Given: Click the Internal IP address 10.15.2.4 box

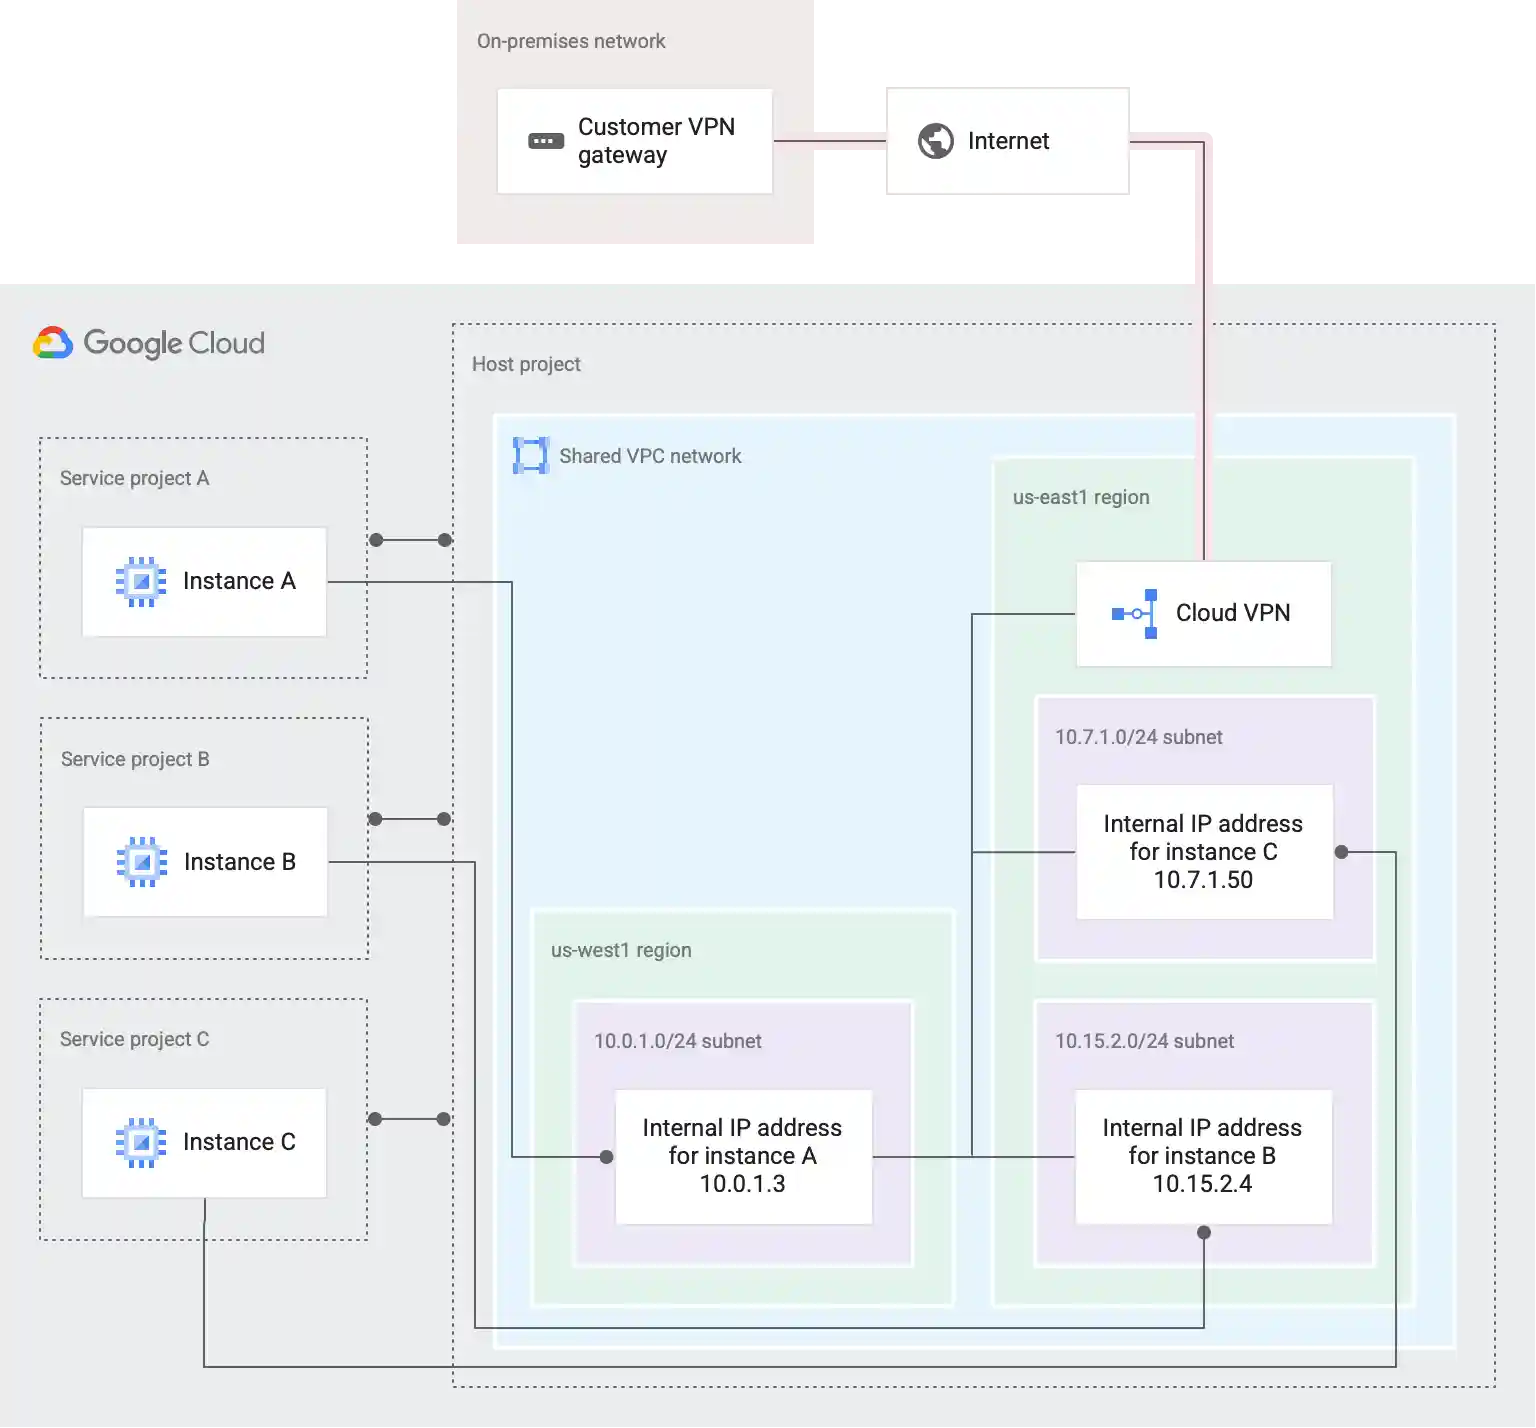Looking at the screenshot, I should click(x=1204, y=1157).
